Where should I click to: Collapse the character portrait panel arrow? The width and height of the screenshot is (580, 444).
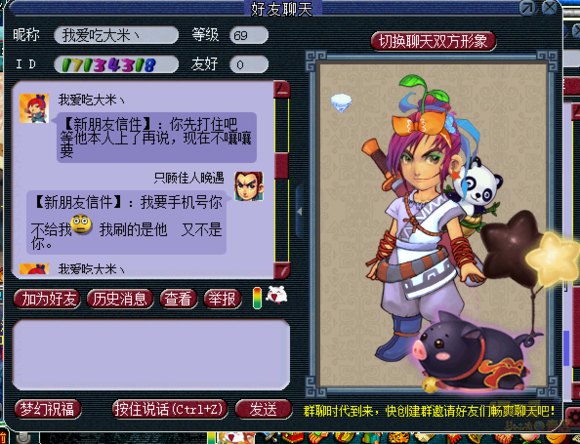click(300, 212)
